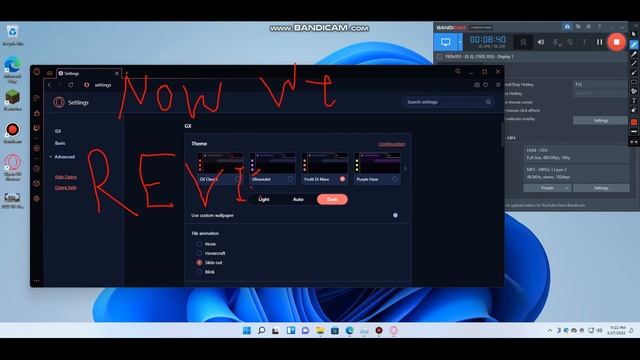The width and height of the screenshot is (640, 360).
Task: Pick red color swatch in drawing toolbar
Action: 633,122
